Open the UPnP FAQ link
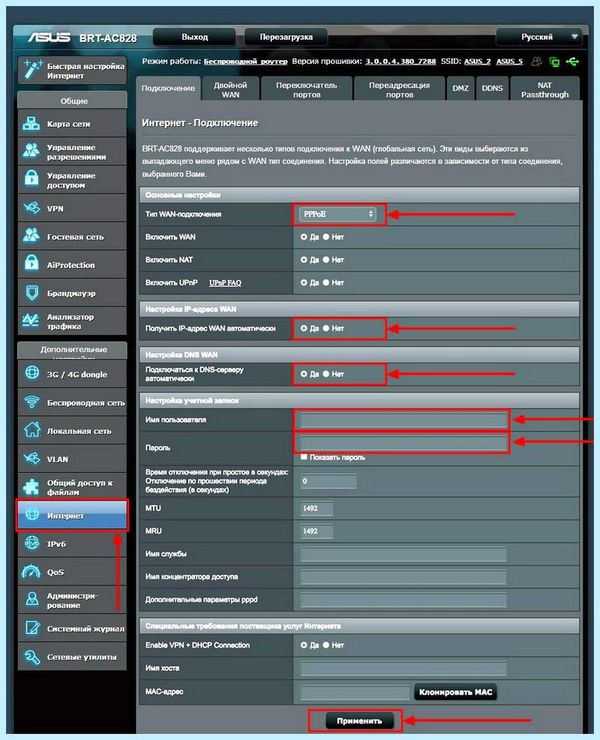This screenshot has width=600, height=740. pyautogui.click(x=225, y=283)
